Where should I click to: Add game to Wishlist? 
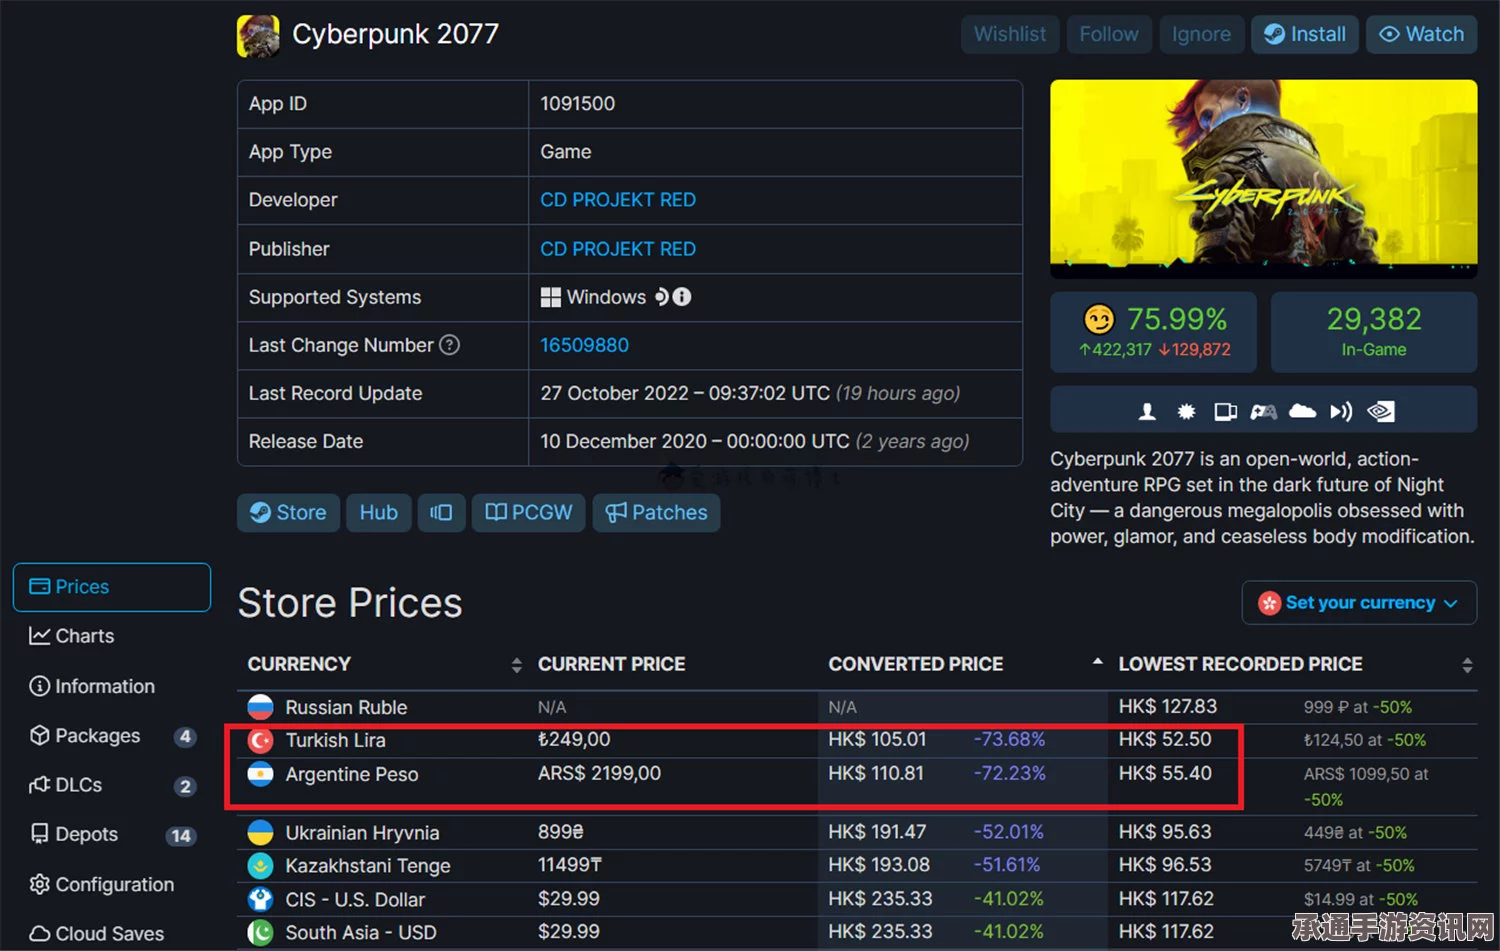pos(1010,34)
